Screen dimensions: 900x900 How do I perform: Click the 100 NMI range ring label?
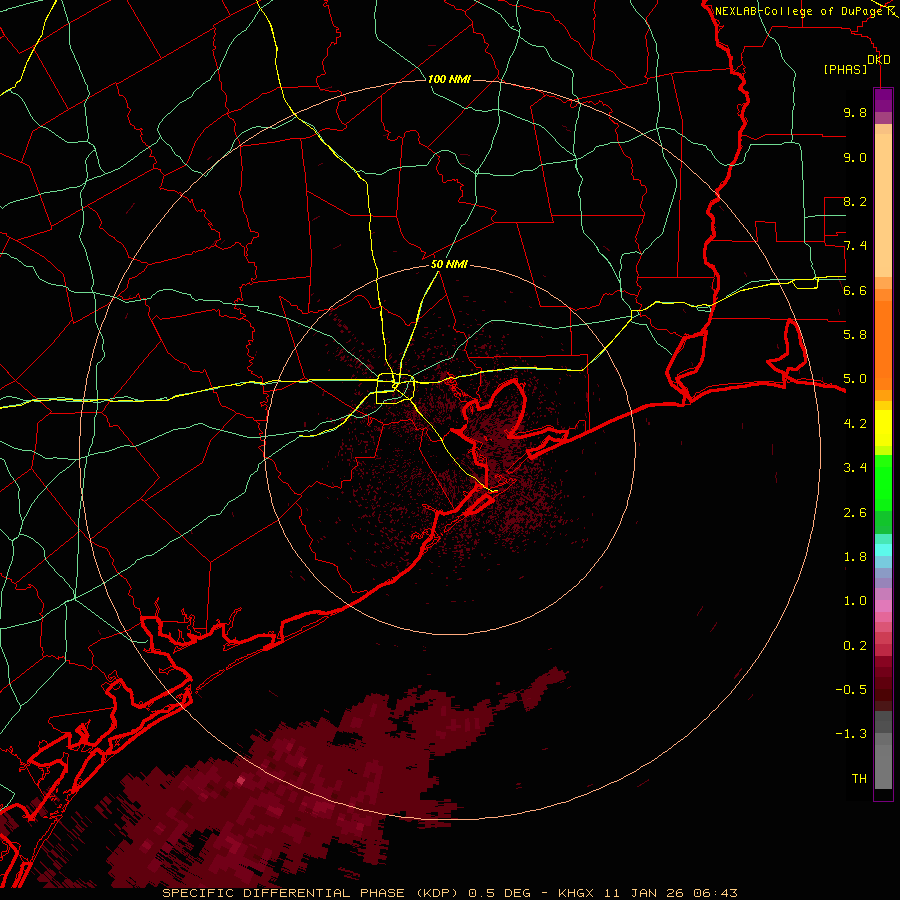449,79
